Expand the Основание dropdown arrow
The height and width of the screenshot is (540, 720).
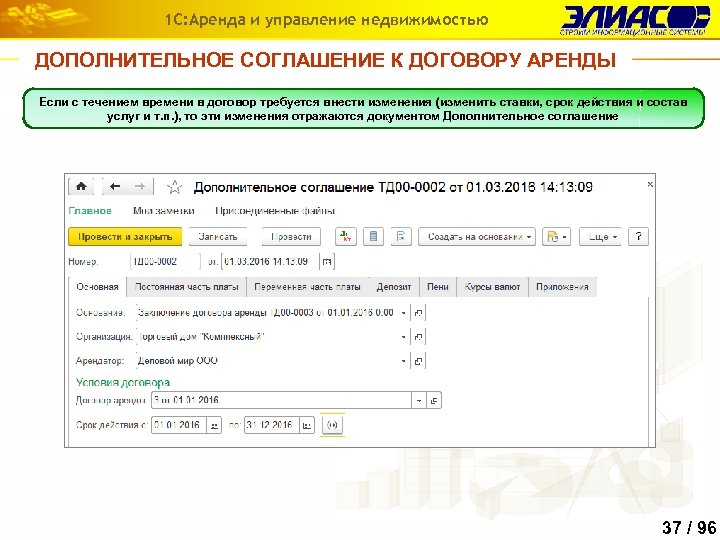pyautogui.click(x=404, y=313)
